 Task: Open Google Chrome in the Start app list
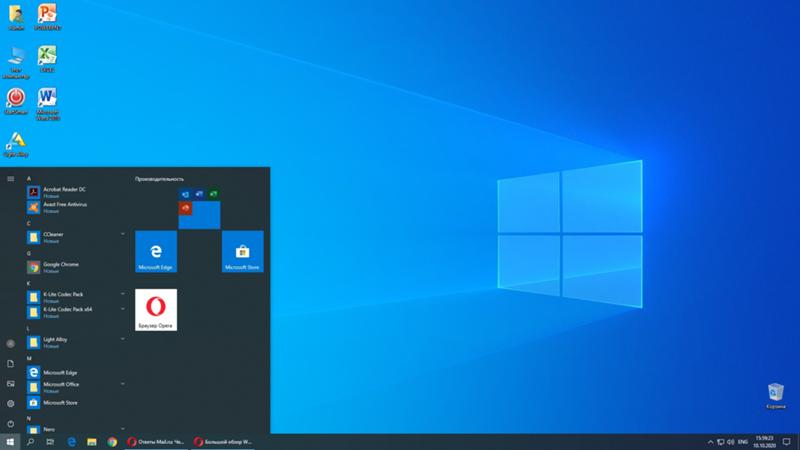pyautogui.click(x=76, y=267)
